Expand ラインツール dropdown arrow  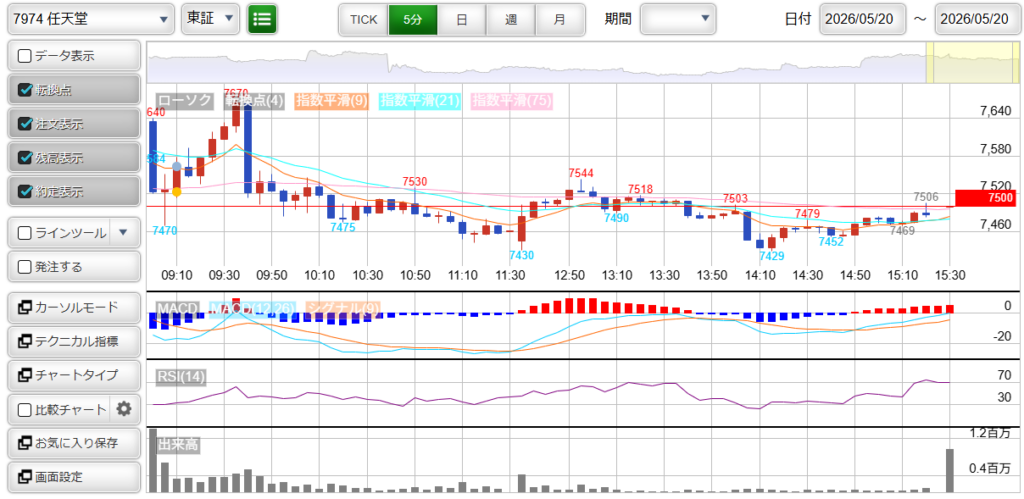point(125,233)
